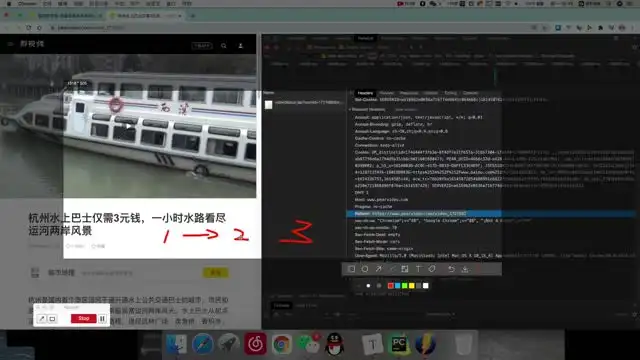Reload the page in Chrome toolbar
Viewport: 640px width, 360px height.
pyautogui.click(x=28, y=28)
